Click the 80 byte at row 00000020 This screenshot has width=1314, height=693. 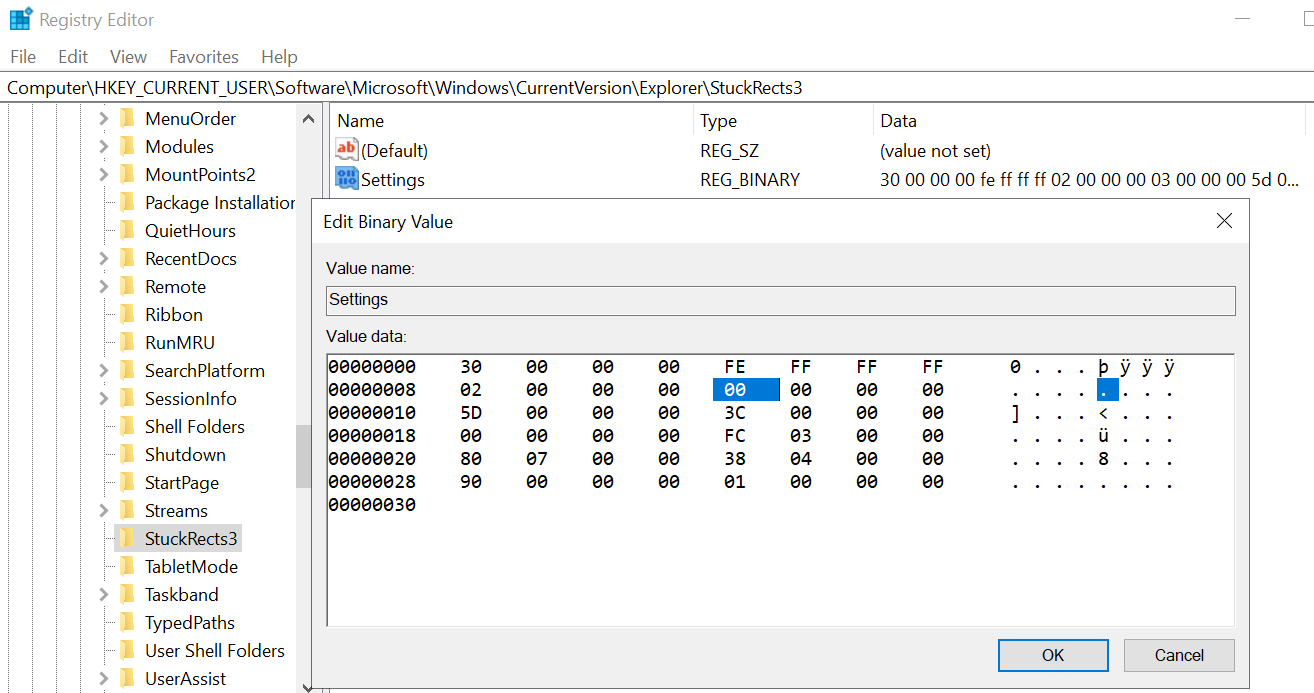470,459
